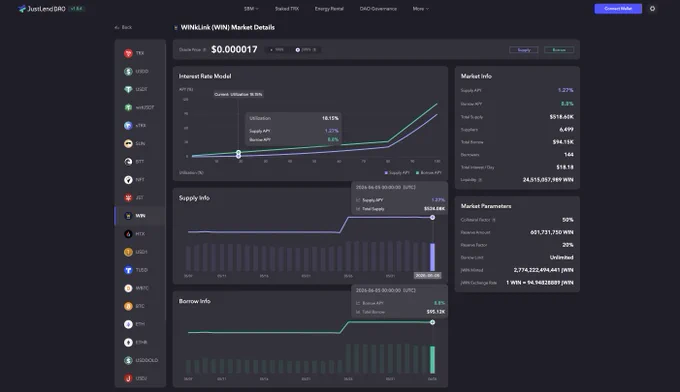Click Reserve Factor value 20%
Viewport: 680px width, 392px height.
(567, 245)
